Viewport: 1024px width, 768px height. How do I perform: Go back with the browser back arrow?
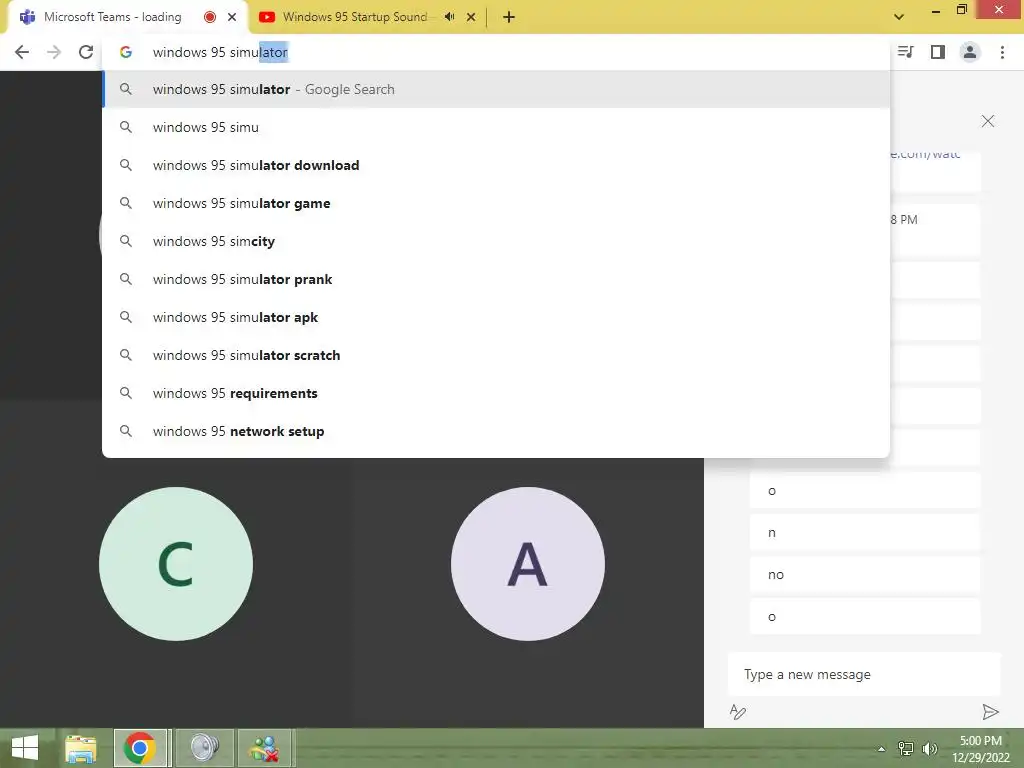pyautogui.click(x=22, y=52)
